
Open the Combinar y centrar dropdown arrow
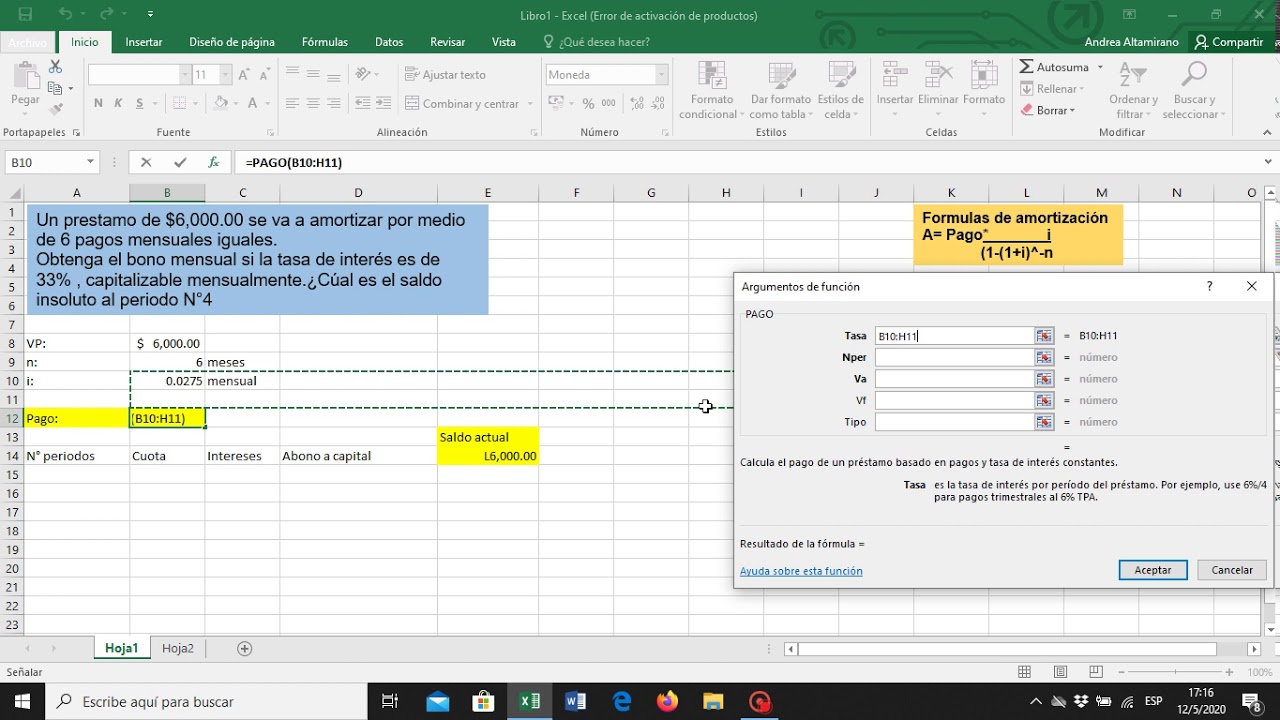(x=529, y=104)
